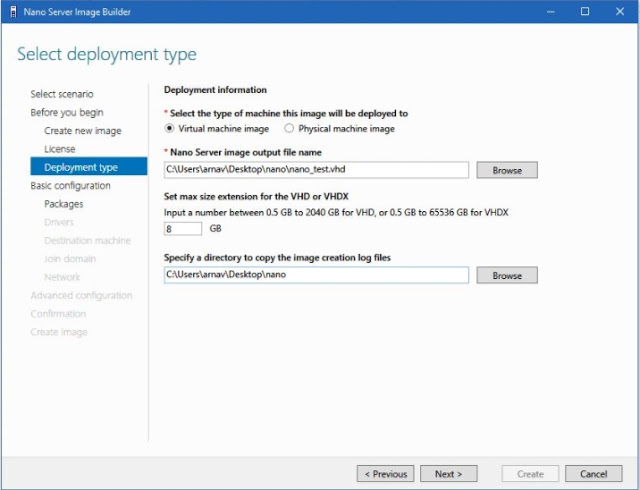This screenshot has width=640, height=490.
Task: Open Basic configuration section
Action: coord(70,185)
